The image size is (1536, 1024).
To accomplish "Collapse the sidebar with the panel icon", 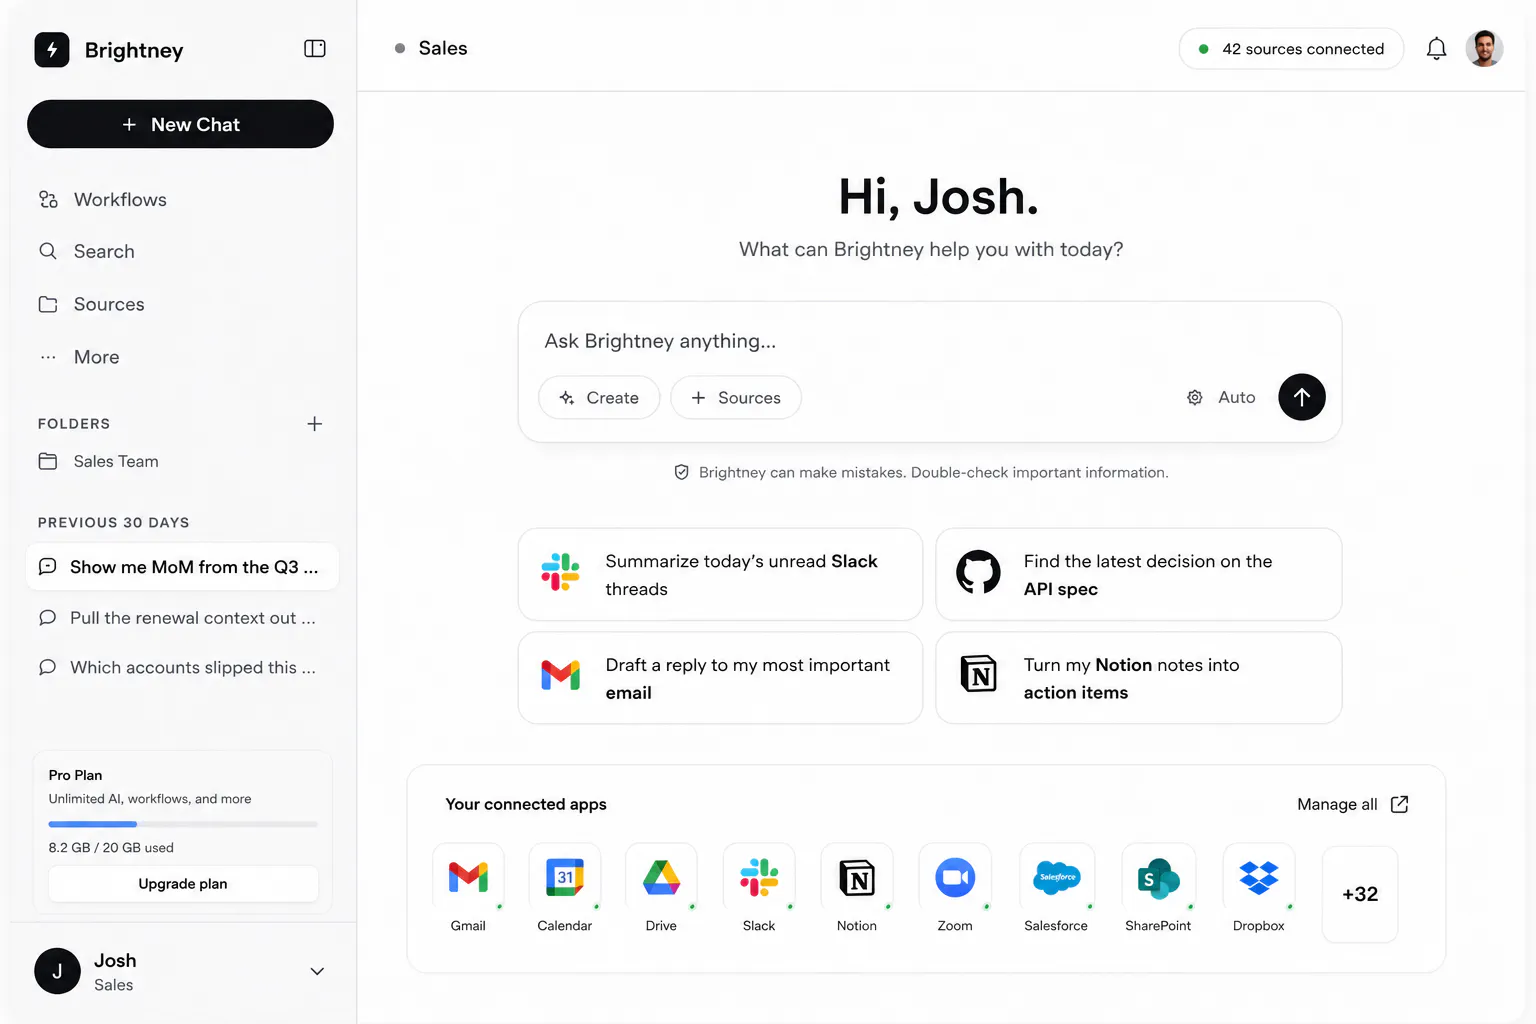I will pos(315,49).
